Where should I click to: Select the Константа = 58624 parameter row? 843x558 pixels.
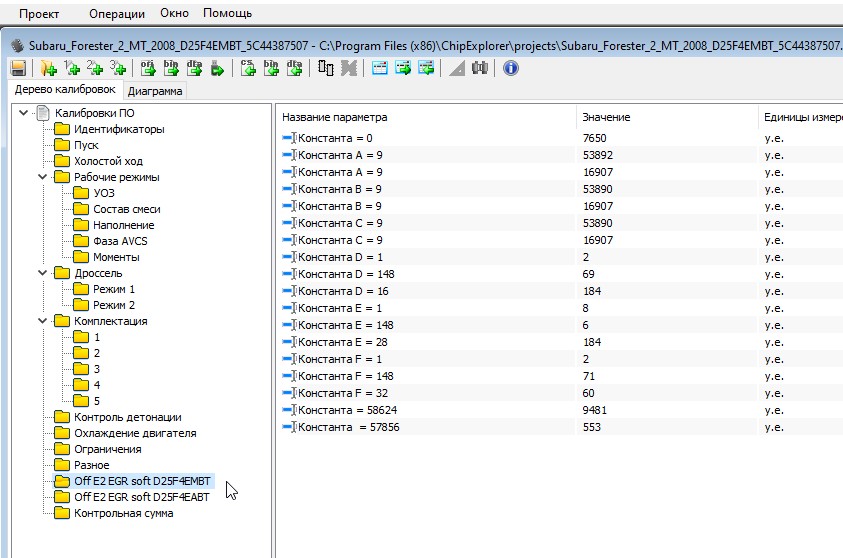[349, 407]
